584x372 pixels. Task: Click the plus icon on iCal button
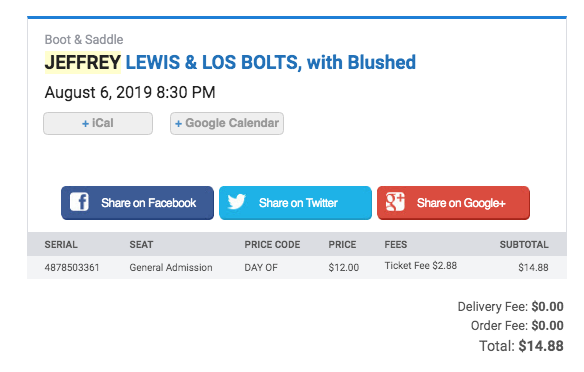point(85,124)
